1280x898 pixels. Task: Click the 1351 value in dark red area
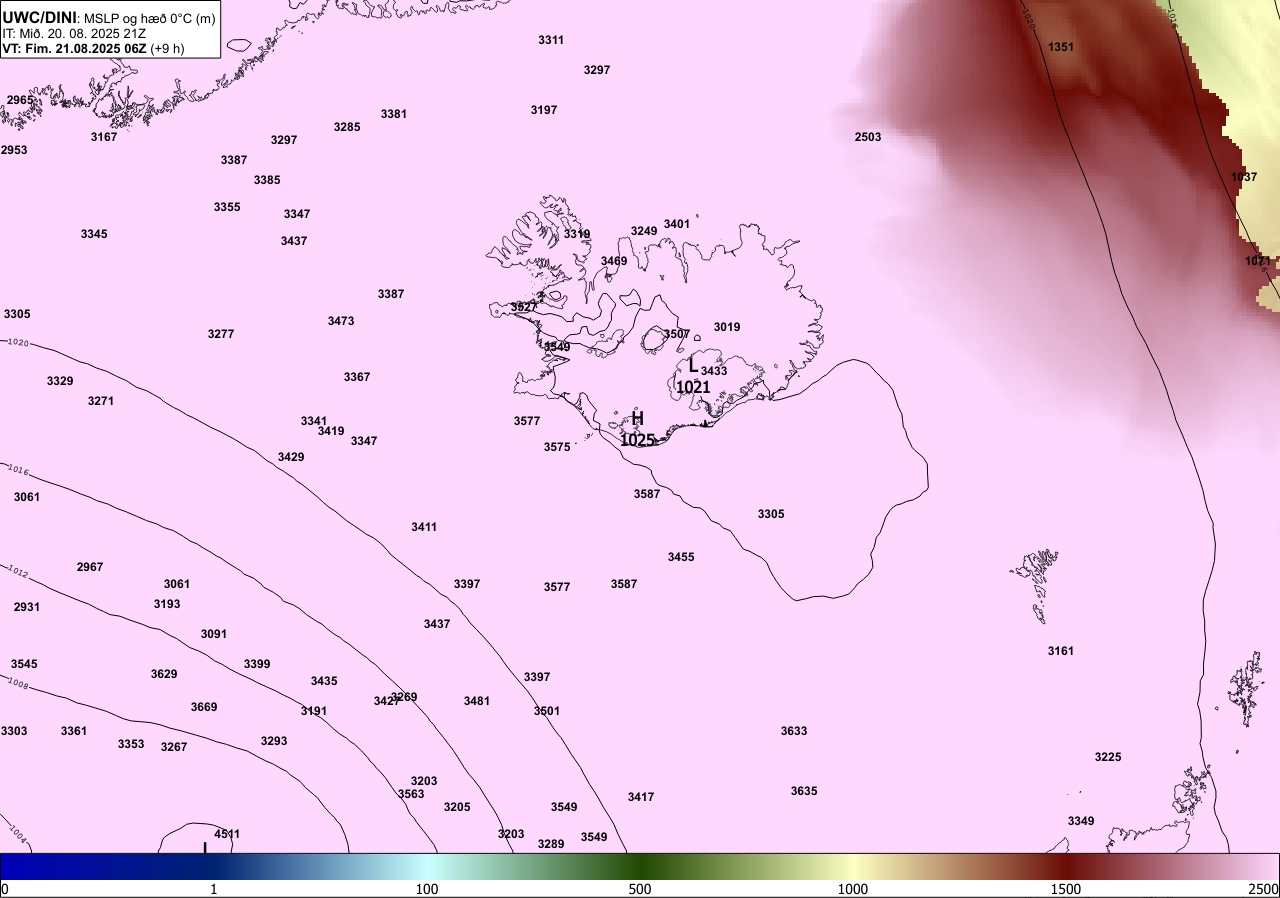pos(1061,47)
